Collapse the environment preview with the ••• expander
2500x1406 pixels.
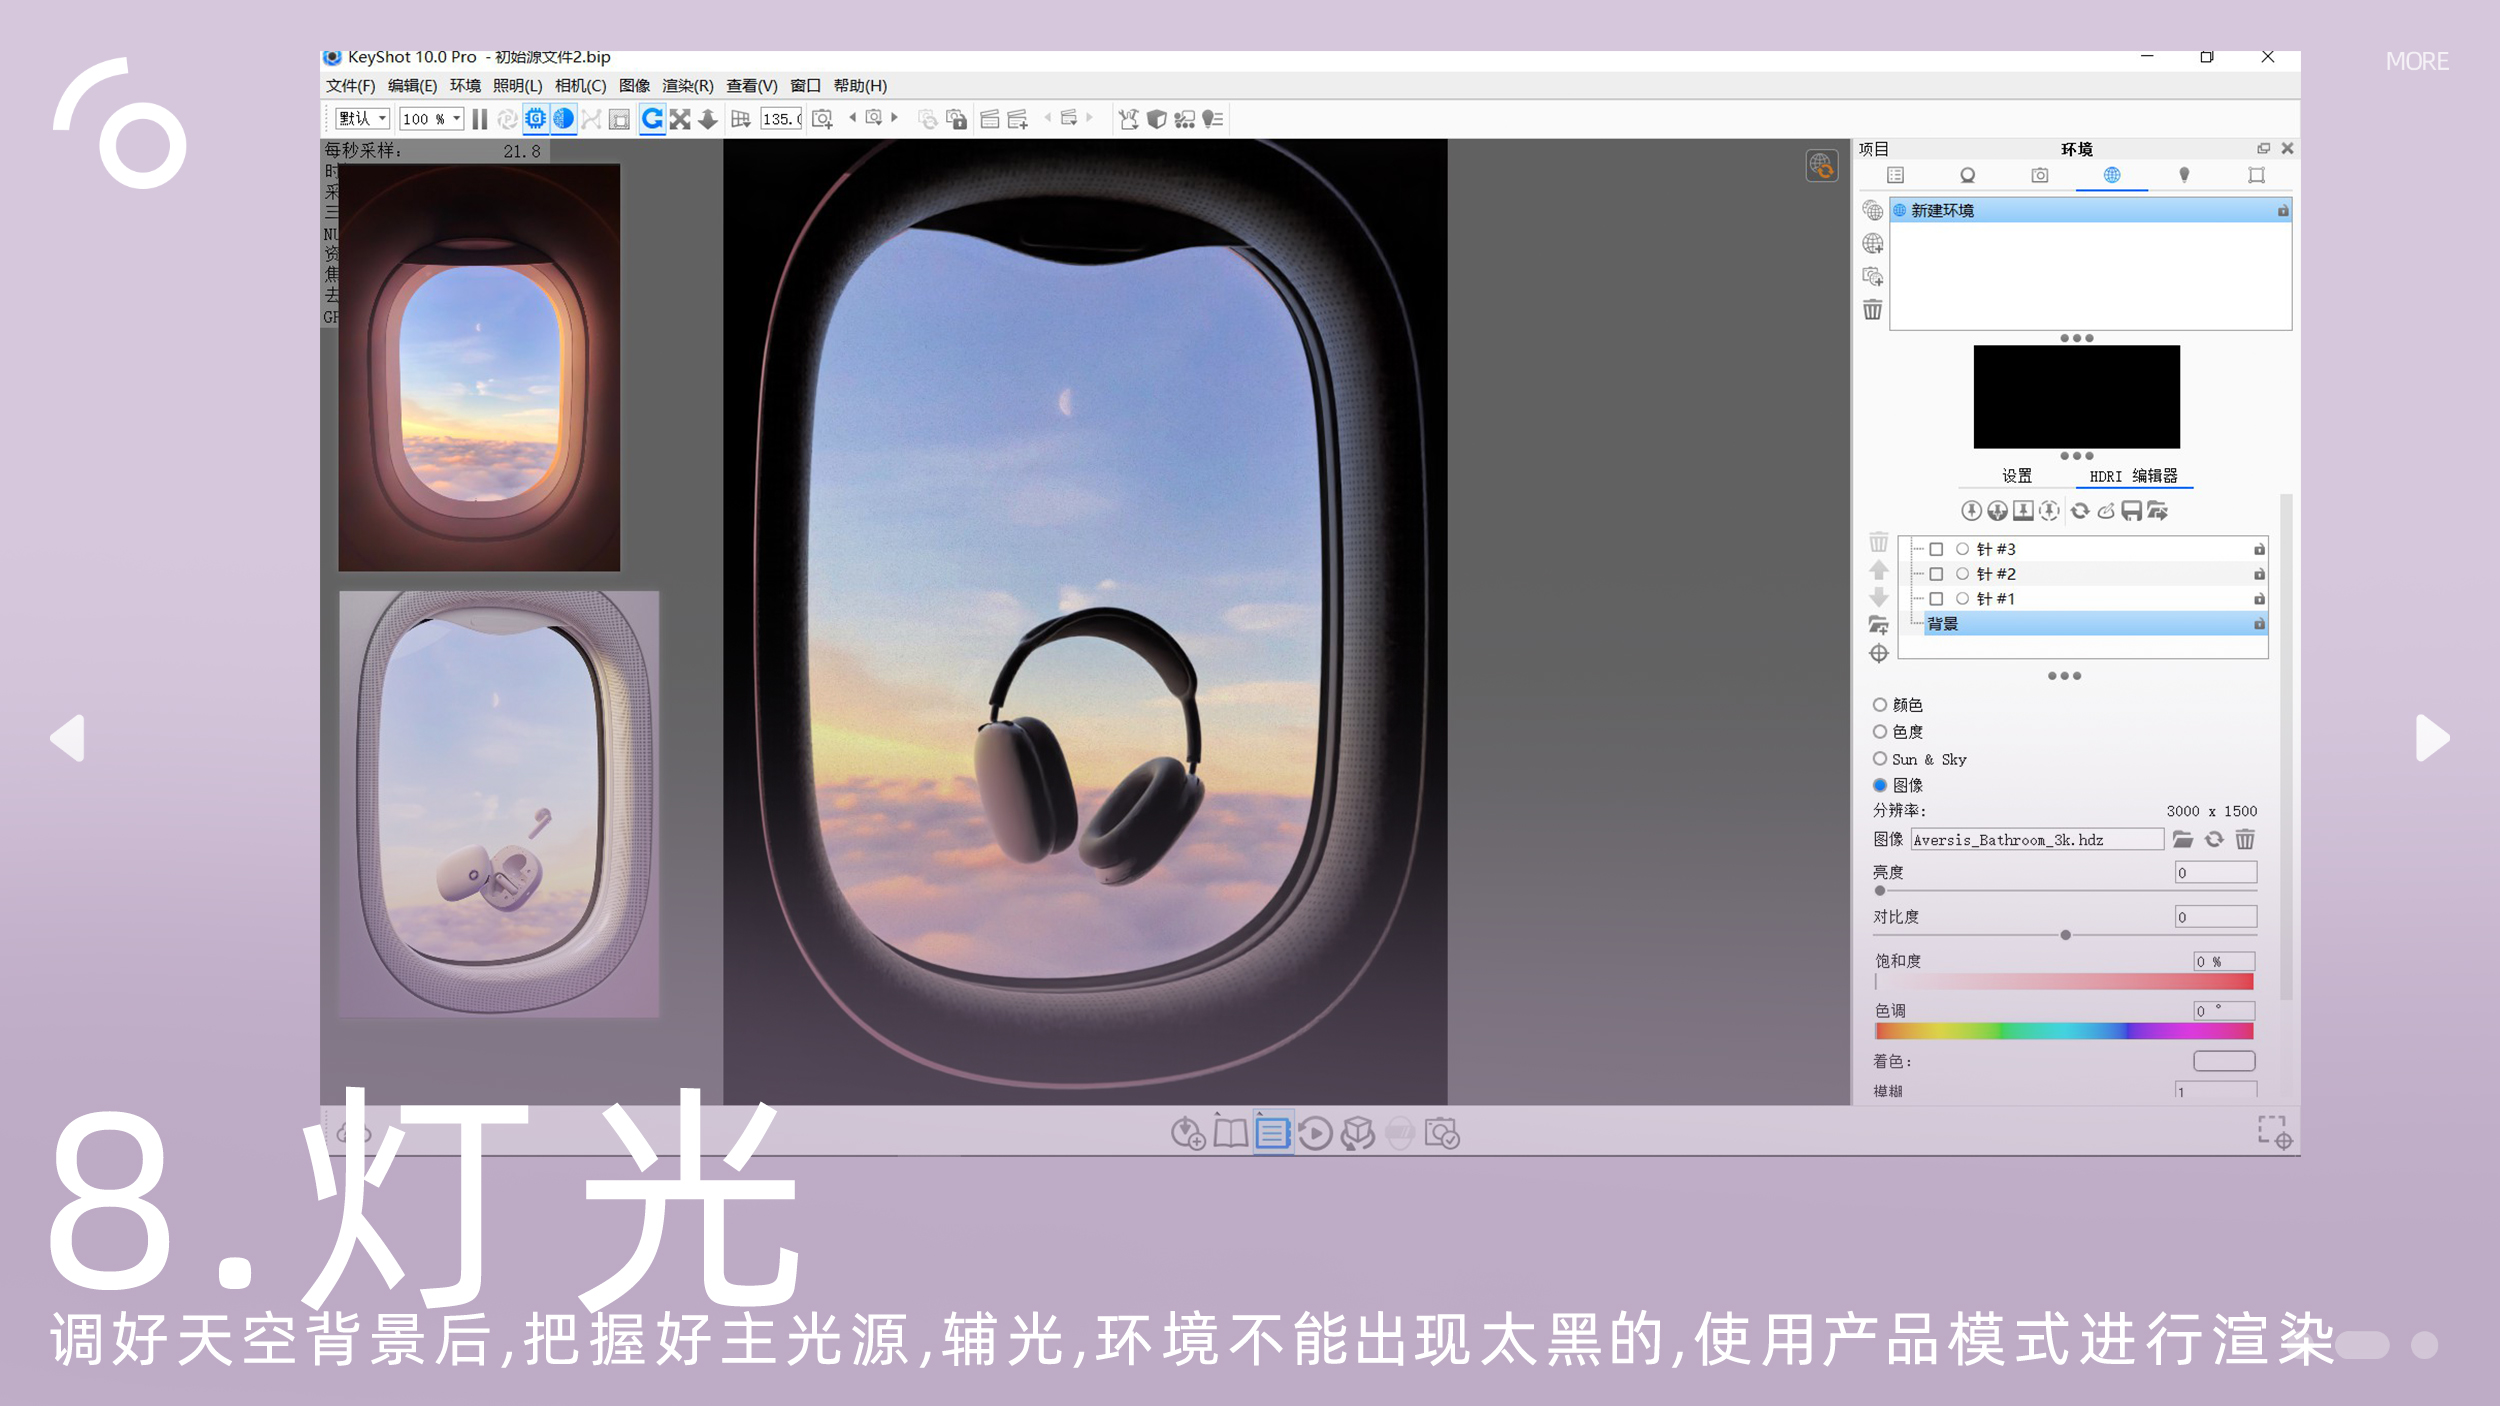[x=2075, y=338]
